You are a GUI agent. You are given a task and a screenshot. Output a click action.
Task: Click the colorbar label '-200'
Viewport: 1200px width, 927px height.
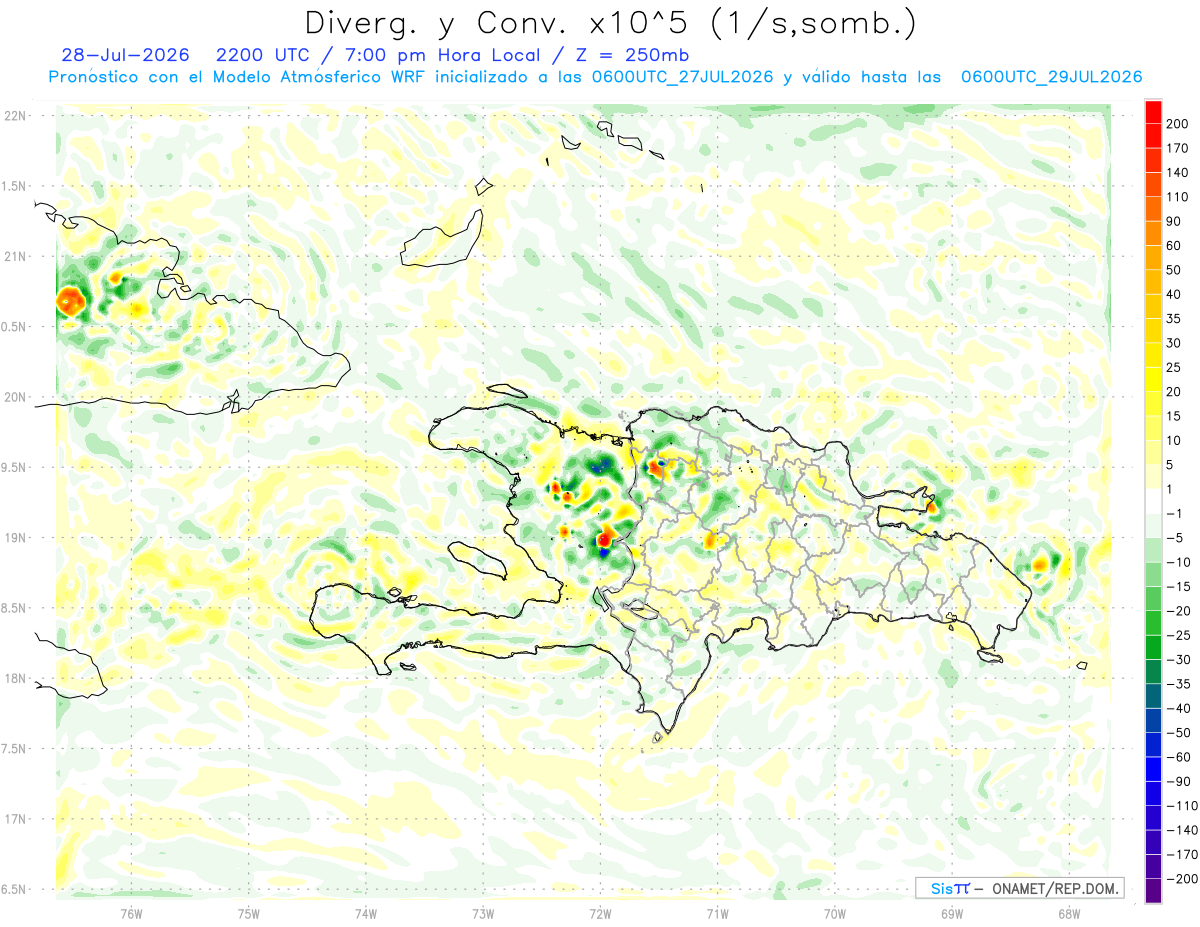coord(1181,879)
